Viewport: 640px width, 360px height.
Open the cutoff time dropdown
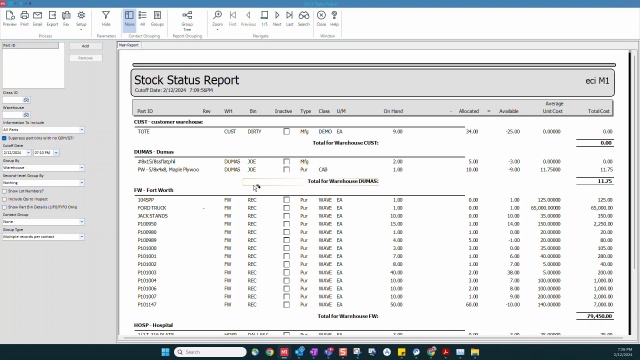pyautogui.click(x=56, y=153)
